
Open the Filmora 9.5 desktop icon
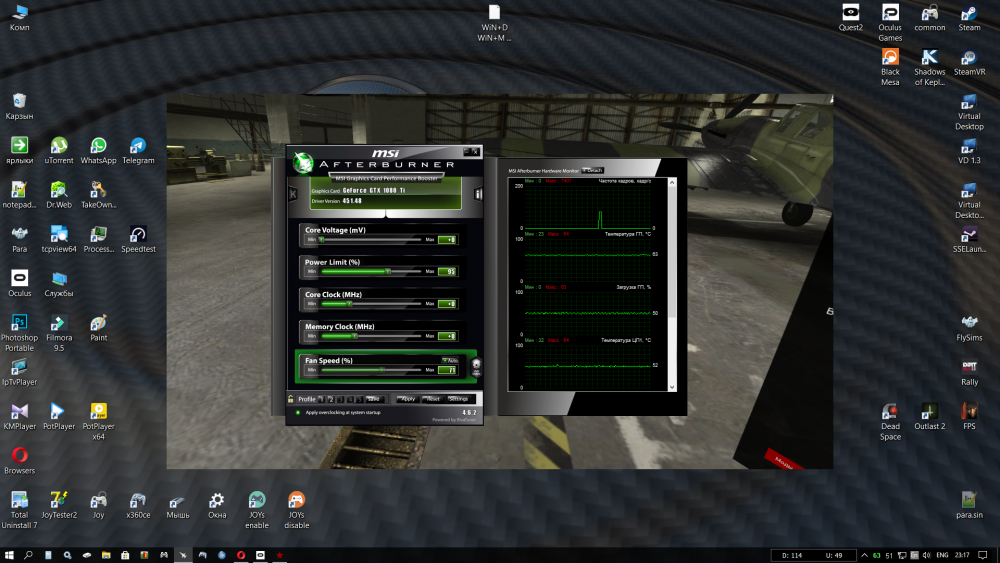point(59,333)
